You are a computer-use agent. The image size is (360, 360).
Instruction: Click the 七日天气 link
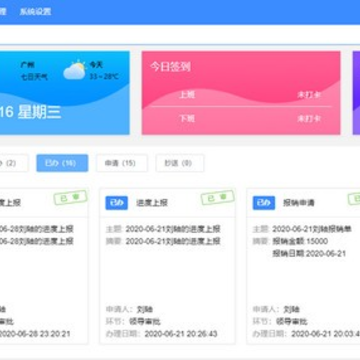tap(34, 77)
